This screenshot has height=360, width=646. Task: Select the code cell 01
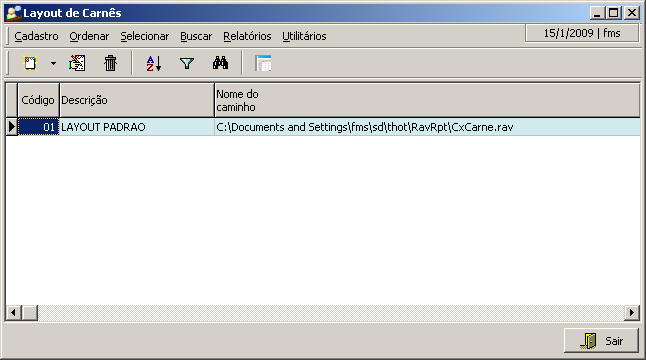(39, 127)
